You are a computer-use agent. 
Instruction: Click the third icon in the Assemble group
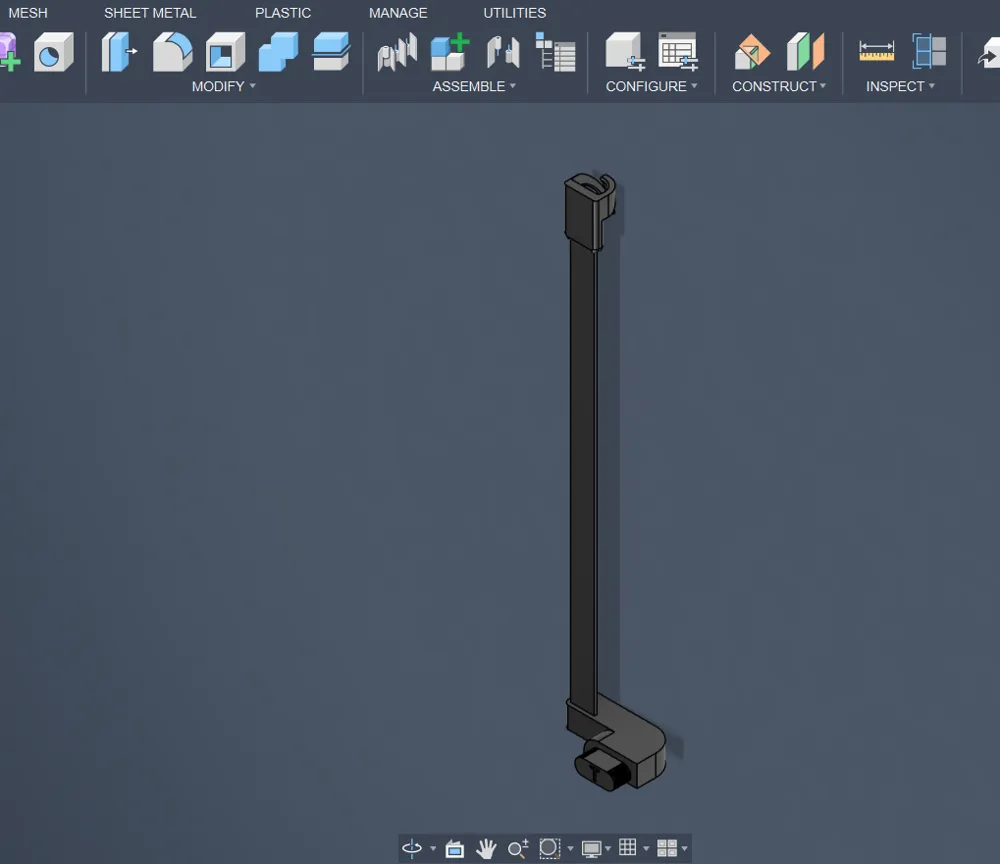pyautogui.click(x=503, y=52)
